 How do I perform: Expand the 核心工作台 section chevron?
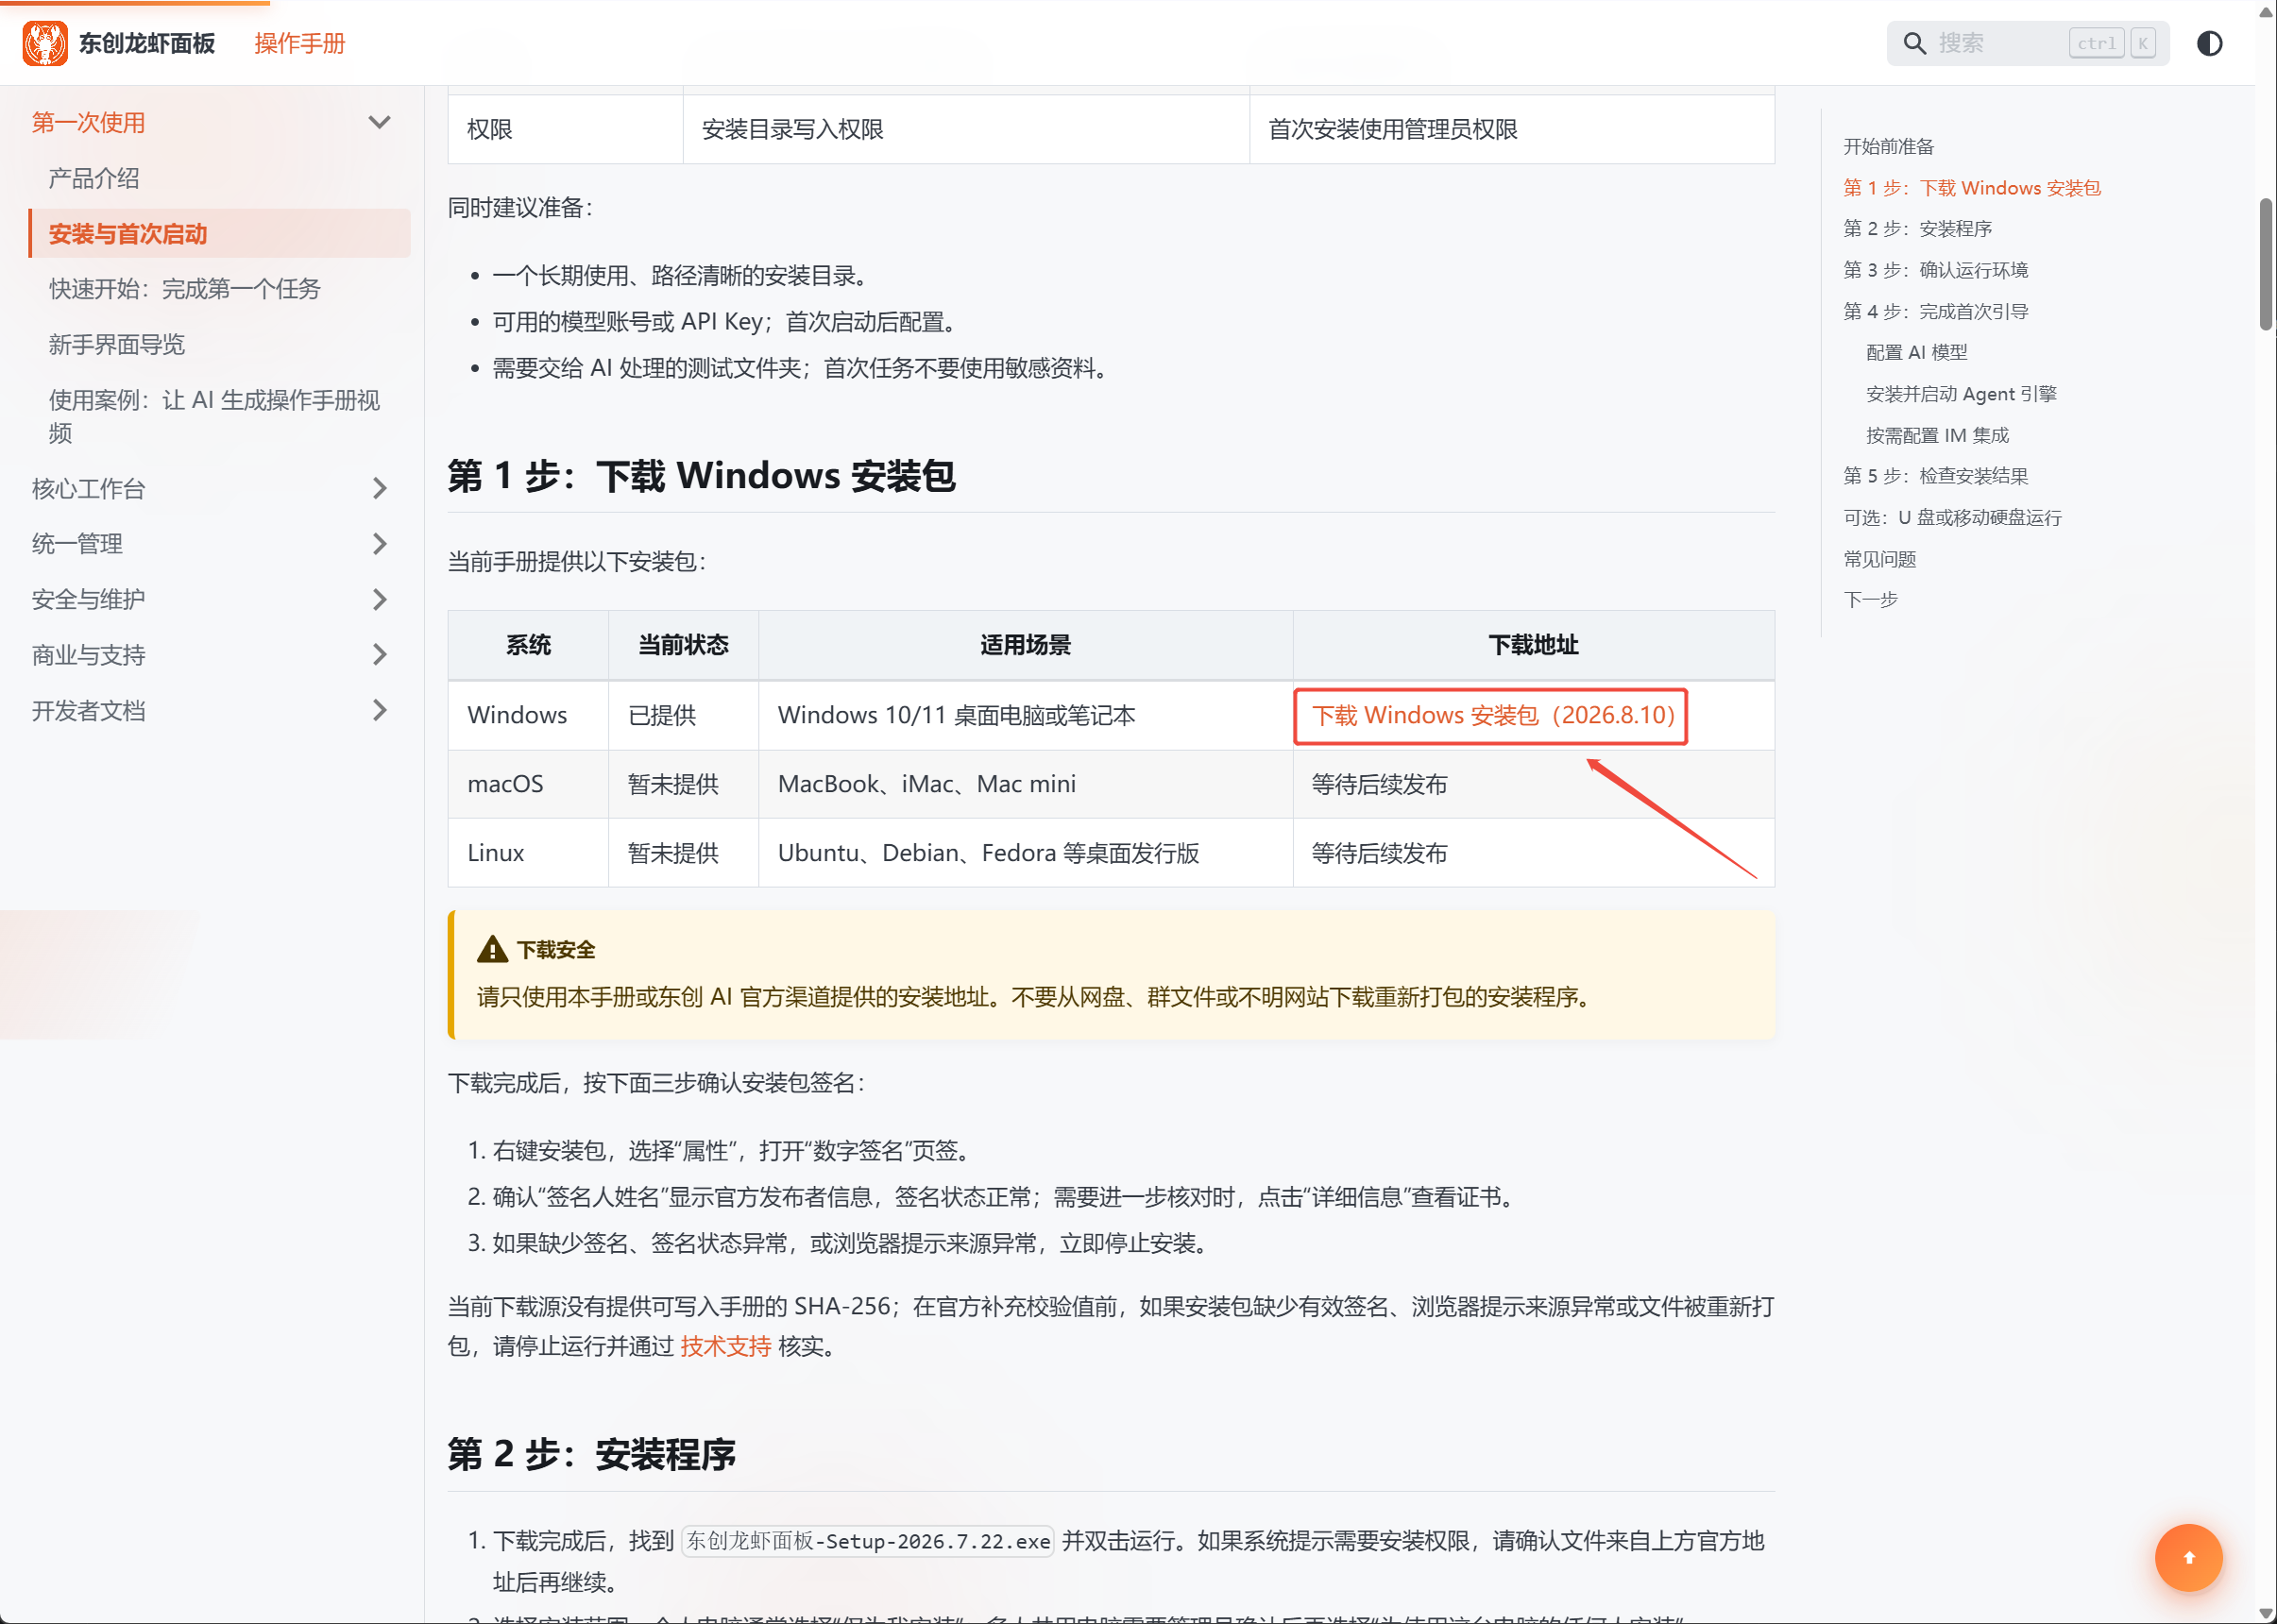379,488
